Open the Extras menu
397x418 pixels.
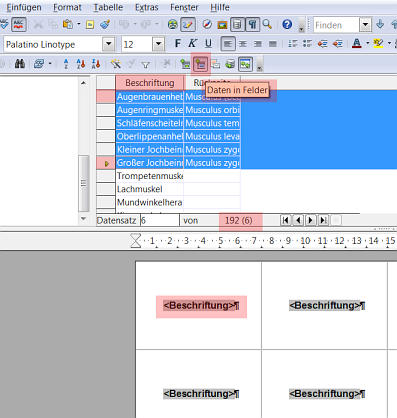[147, 7]
